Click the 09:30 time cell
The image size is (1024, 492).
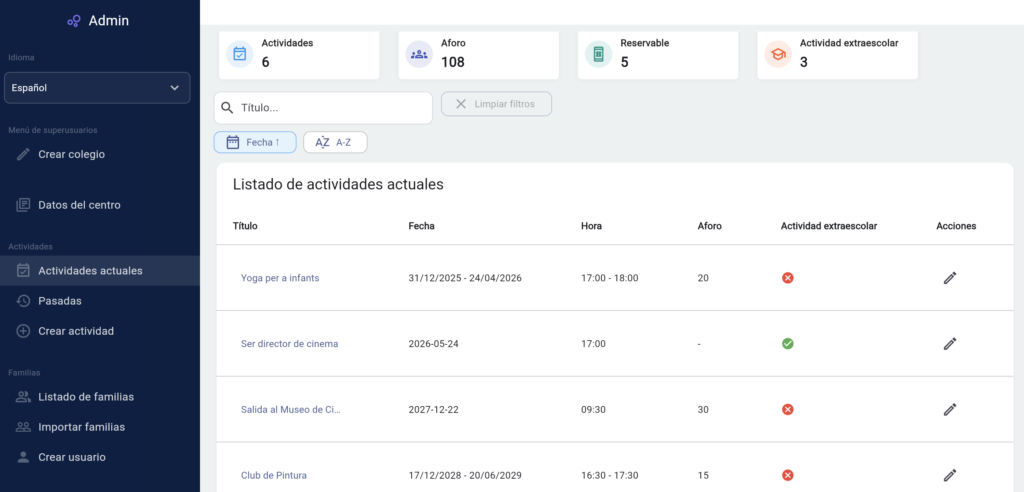[x=592, y=410]
